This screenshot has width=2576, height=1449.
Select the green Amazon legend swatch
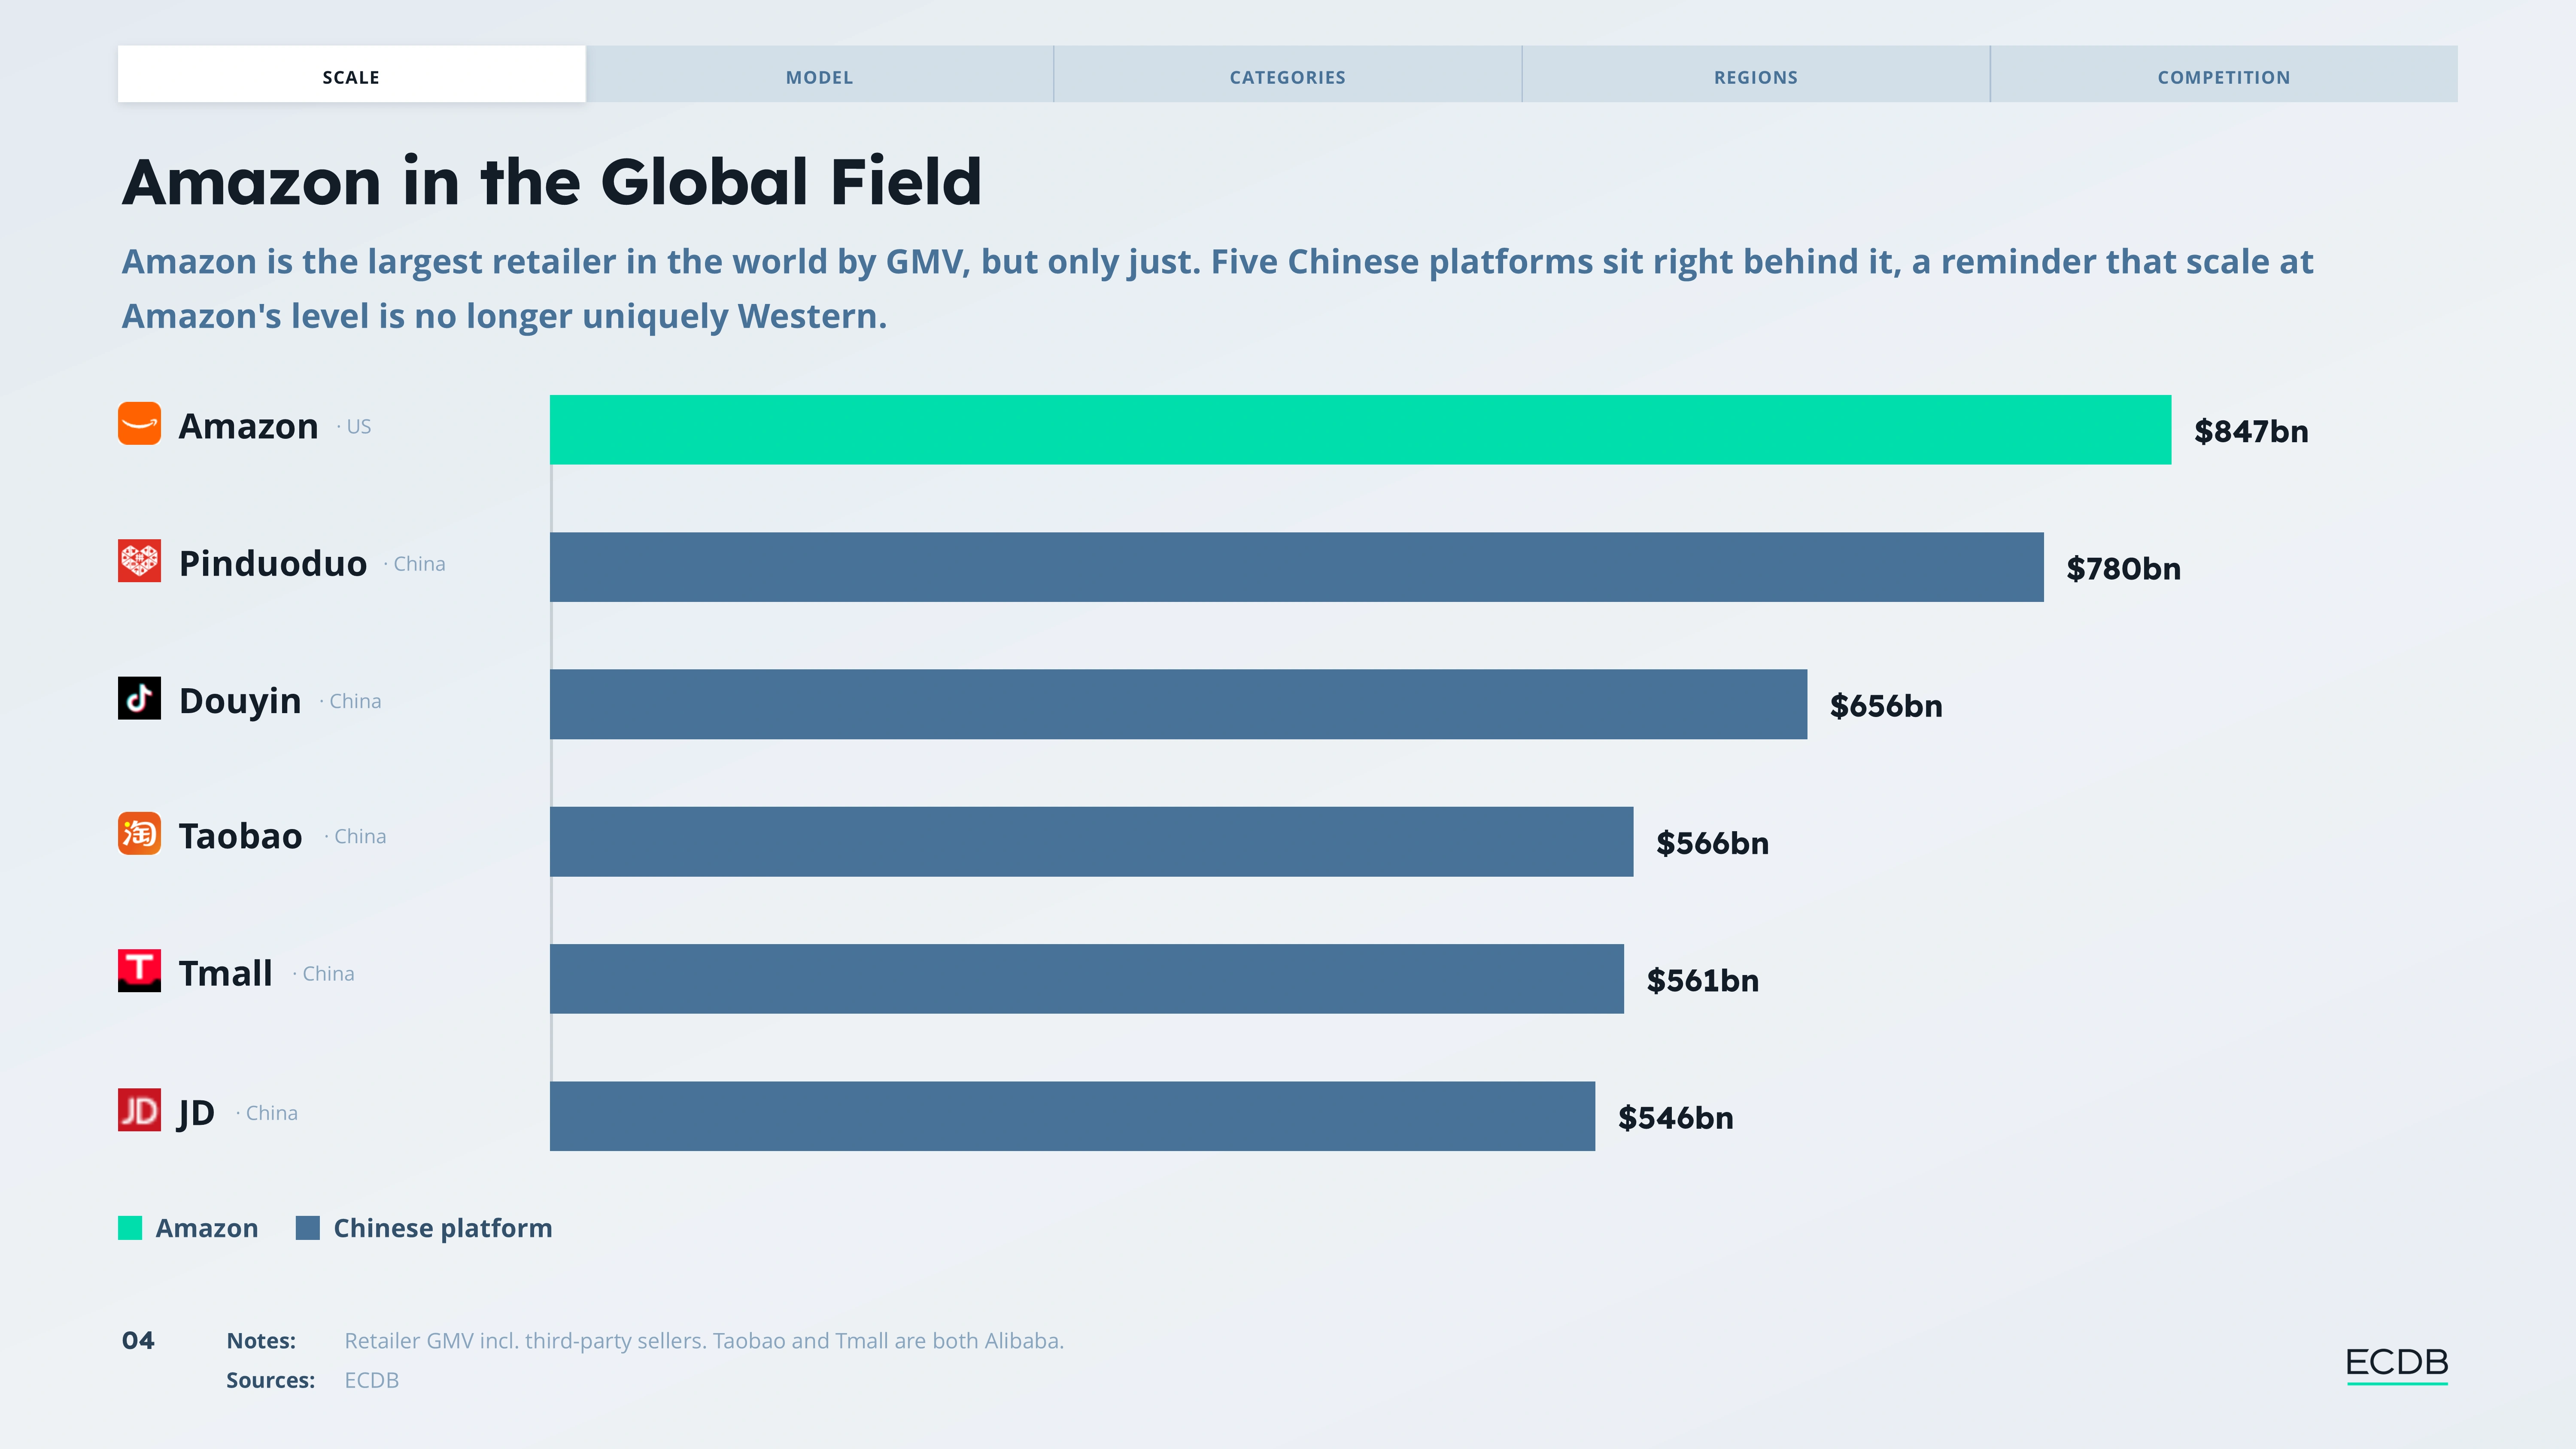click(130, 1228)
